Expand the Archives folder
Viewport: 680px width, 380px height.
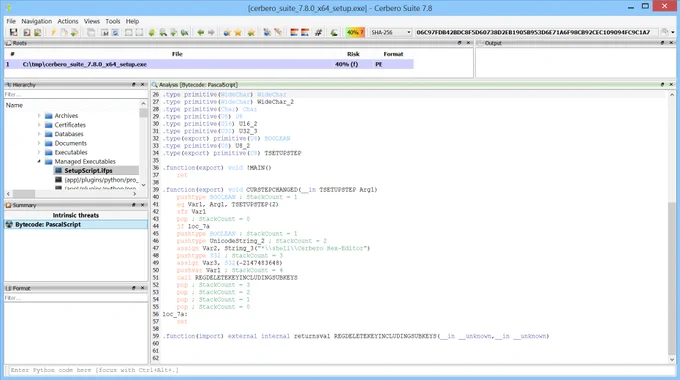tap(39, 115)
